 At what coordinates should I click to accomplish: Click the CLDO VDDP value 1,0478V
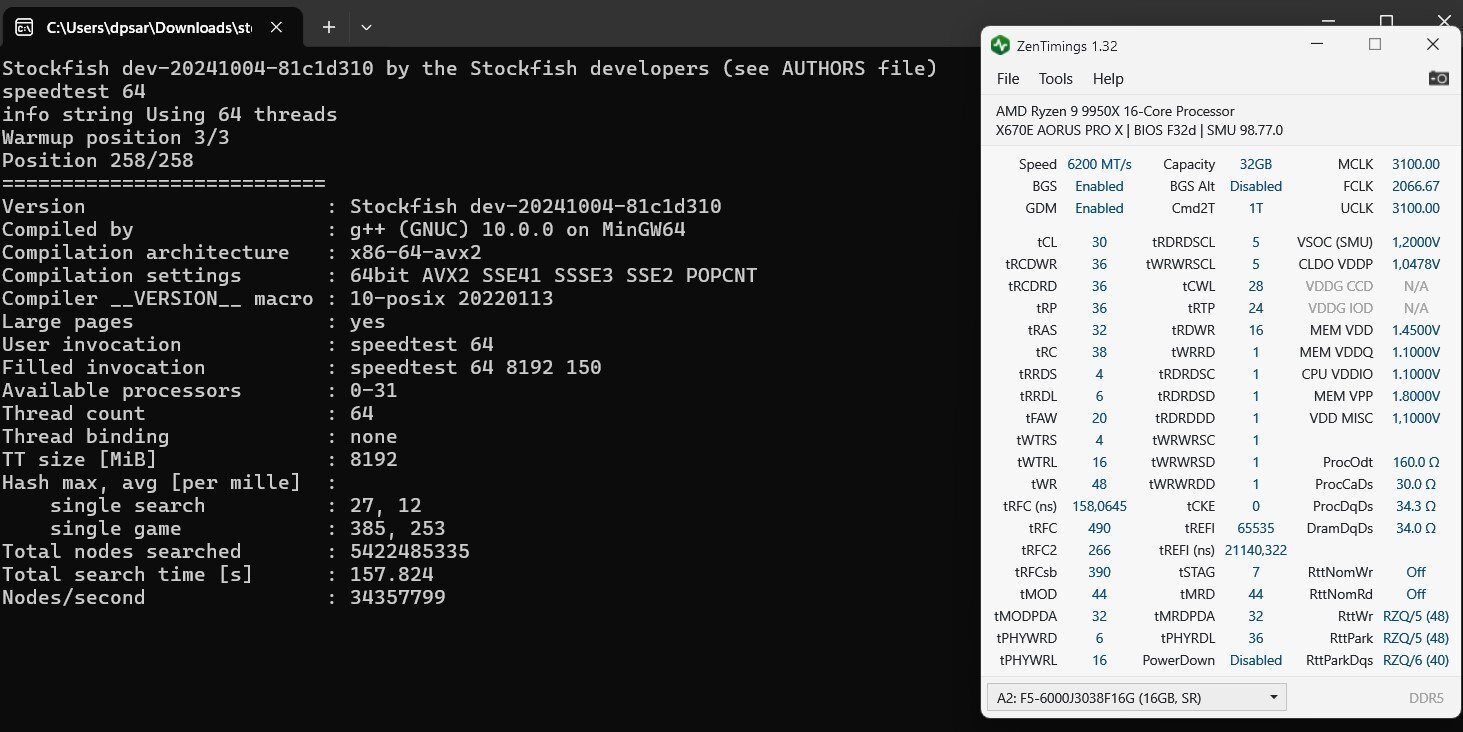pyautogui.click(x=1415, y=264)
